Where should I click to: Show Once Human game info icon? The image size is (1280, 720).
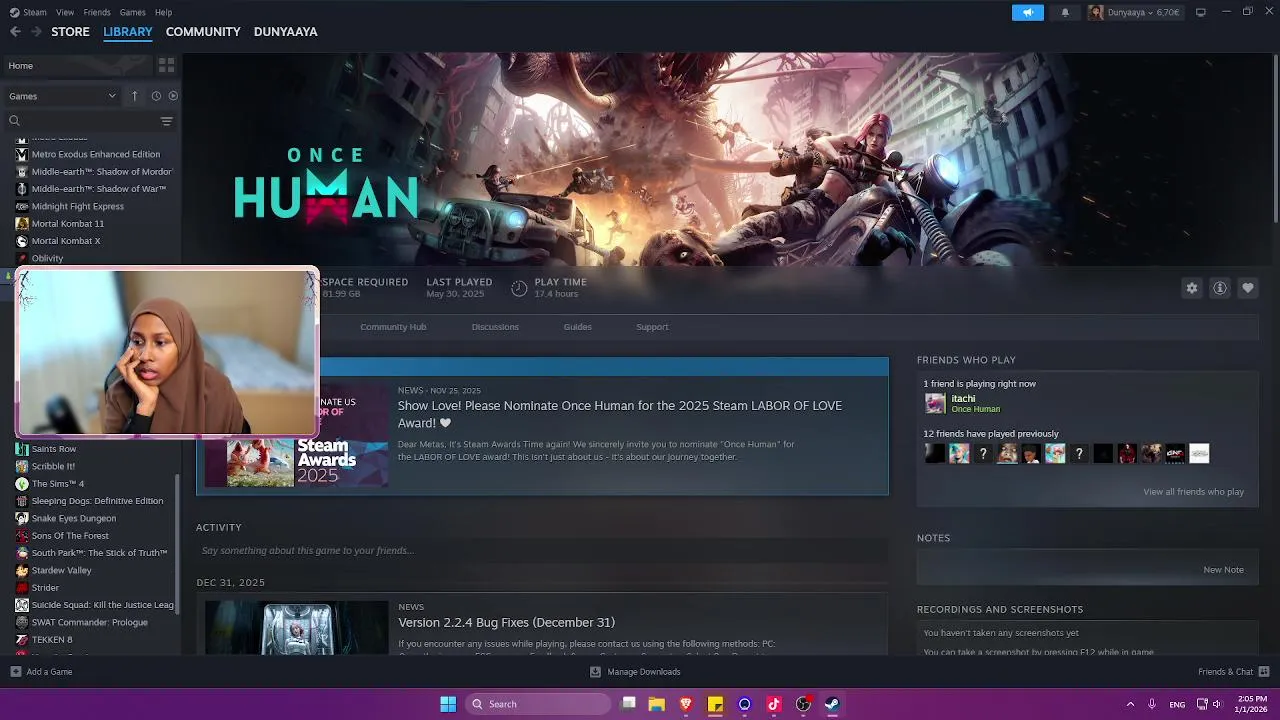click(1220, 288)
